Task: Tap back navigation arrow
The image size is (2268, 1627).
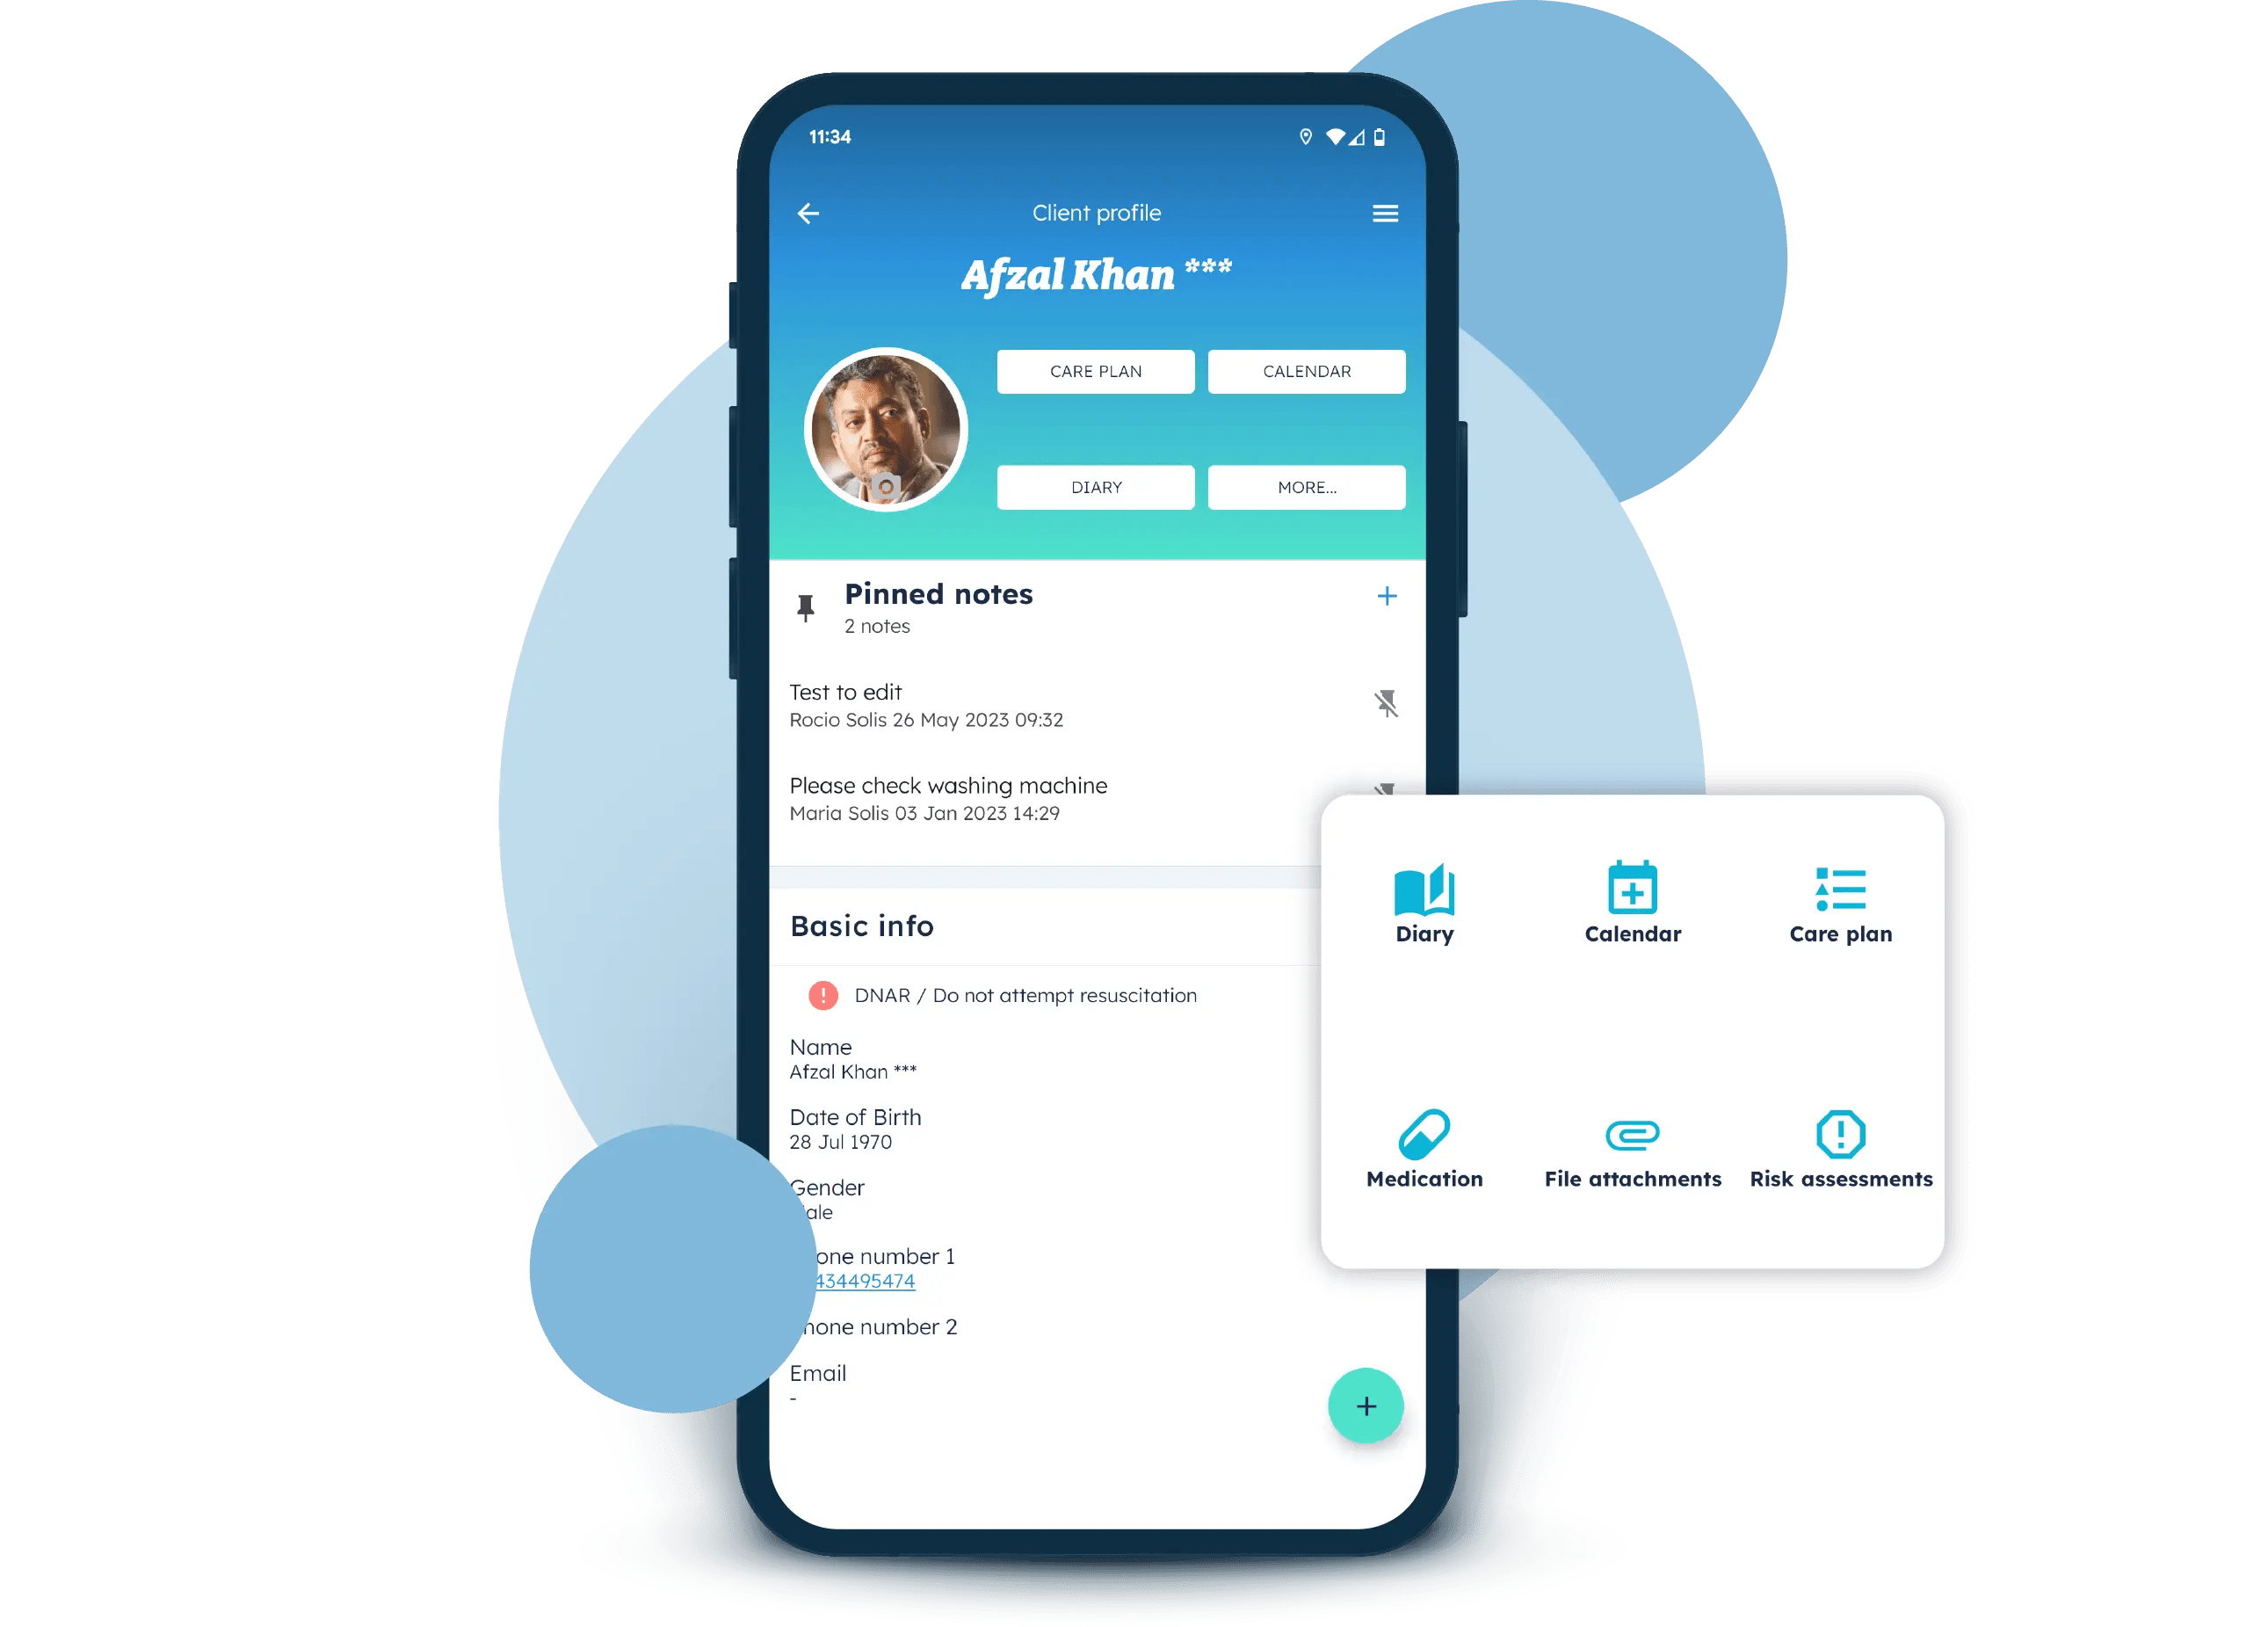Action: pyautogui.click(x=808, y=213)
